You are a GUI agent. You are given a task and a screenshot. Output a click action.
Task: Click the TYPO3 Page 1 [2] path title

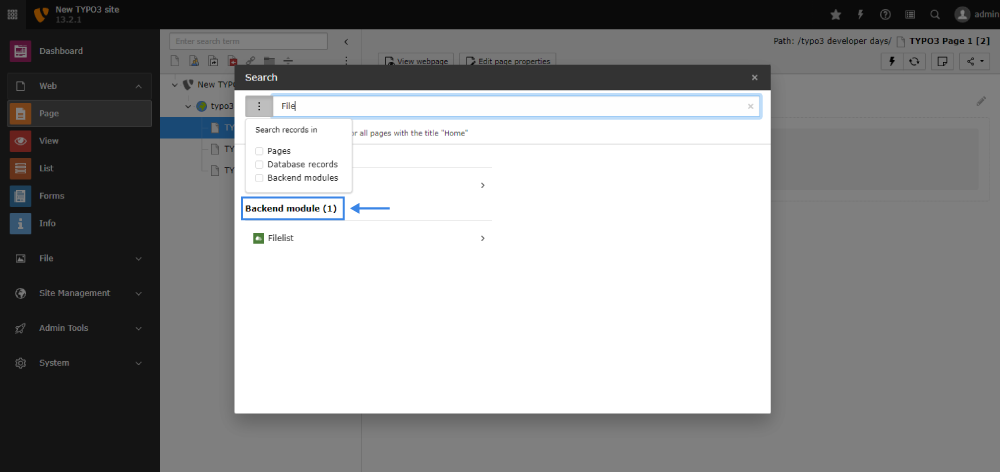tap(949, 41)
